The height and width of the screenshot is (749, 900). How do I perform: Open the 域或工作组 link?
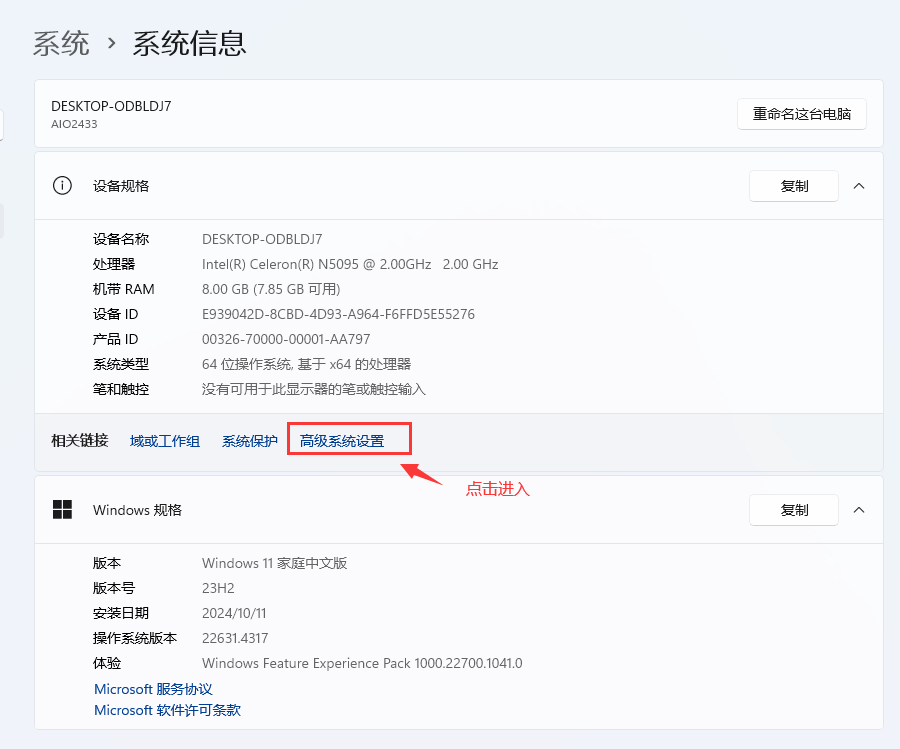(165, 441)
